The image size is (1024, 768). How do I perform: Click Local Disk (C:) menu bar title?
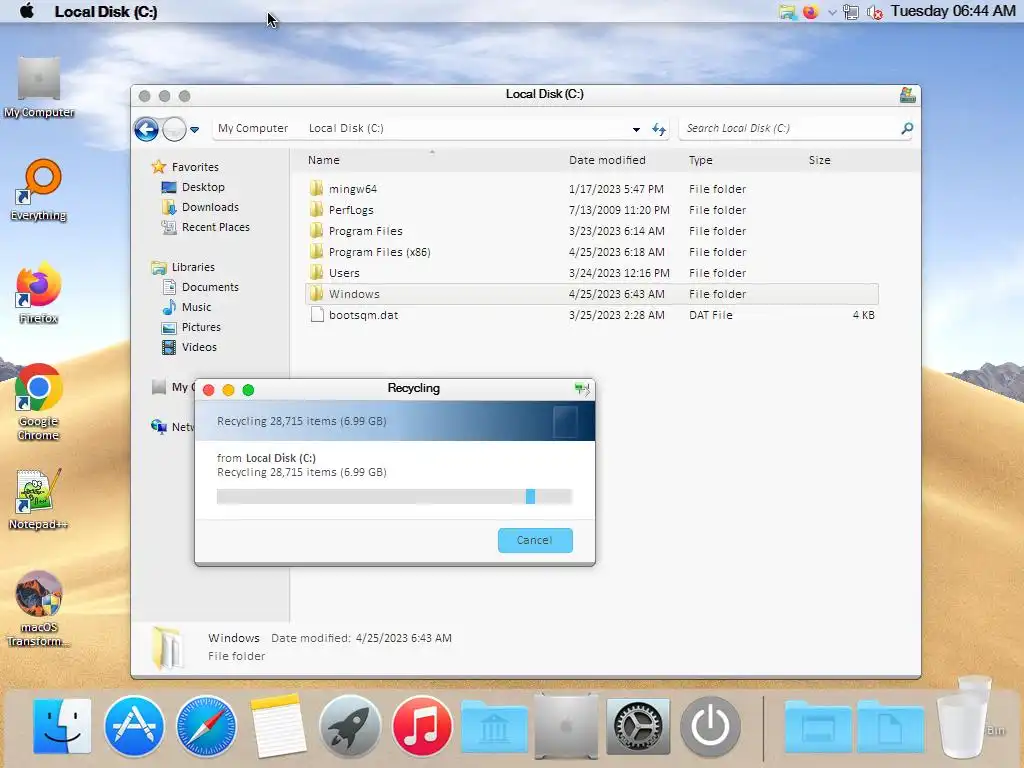106,11
